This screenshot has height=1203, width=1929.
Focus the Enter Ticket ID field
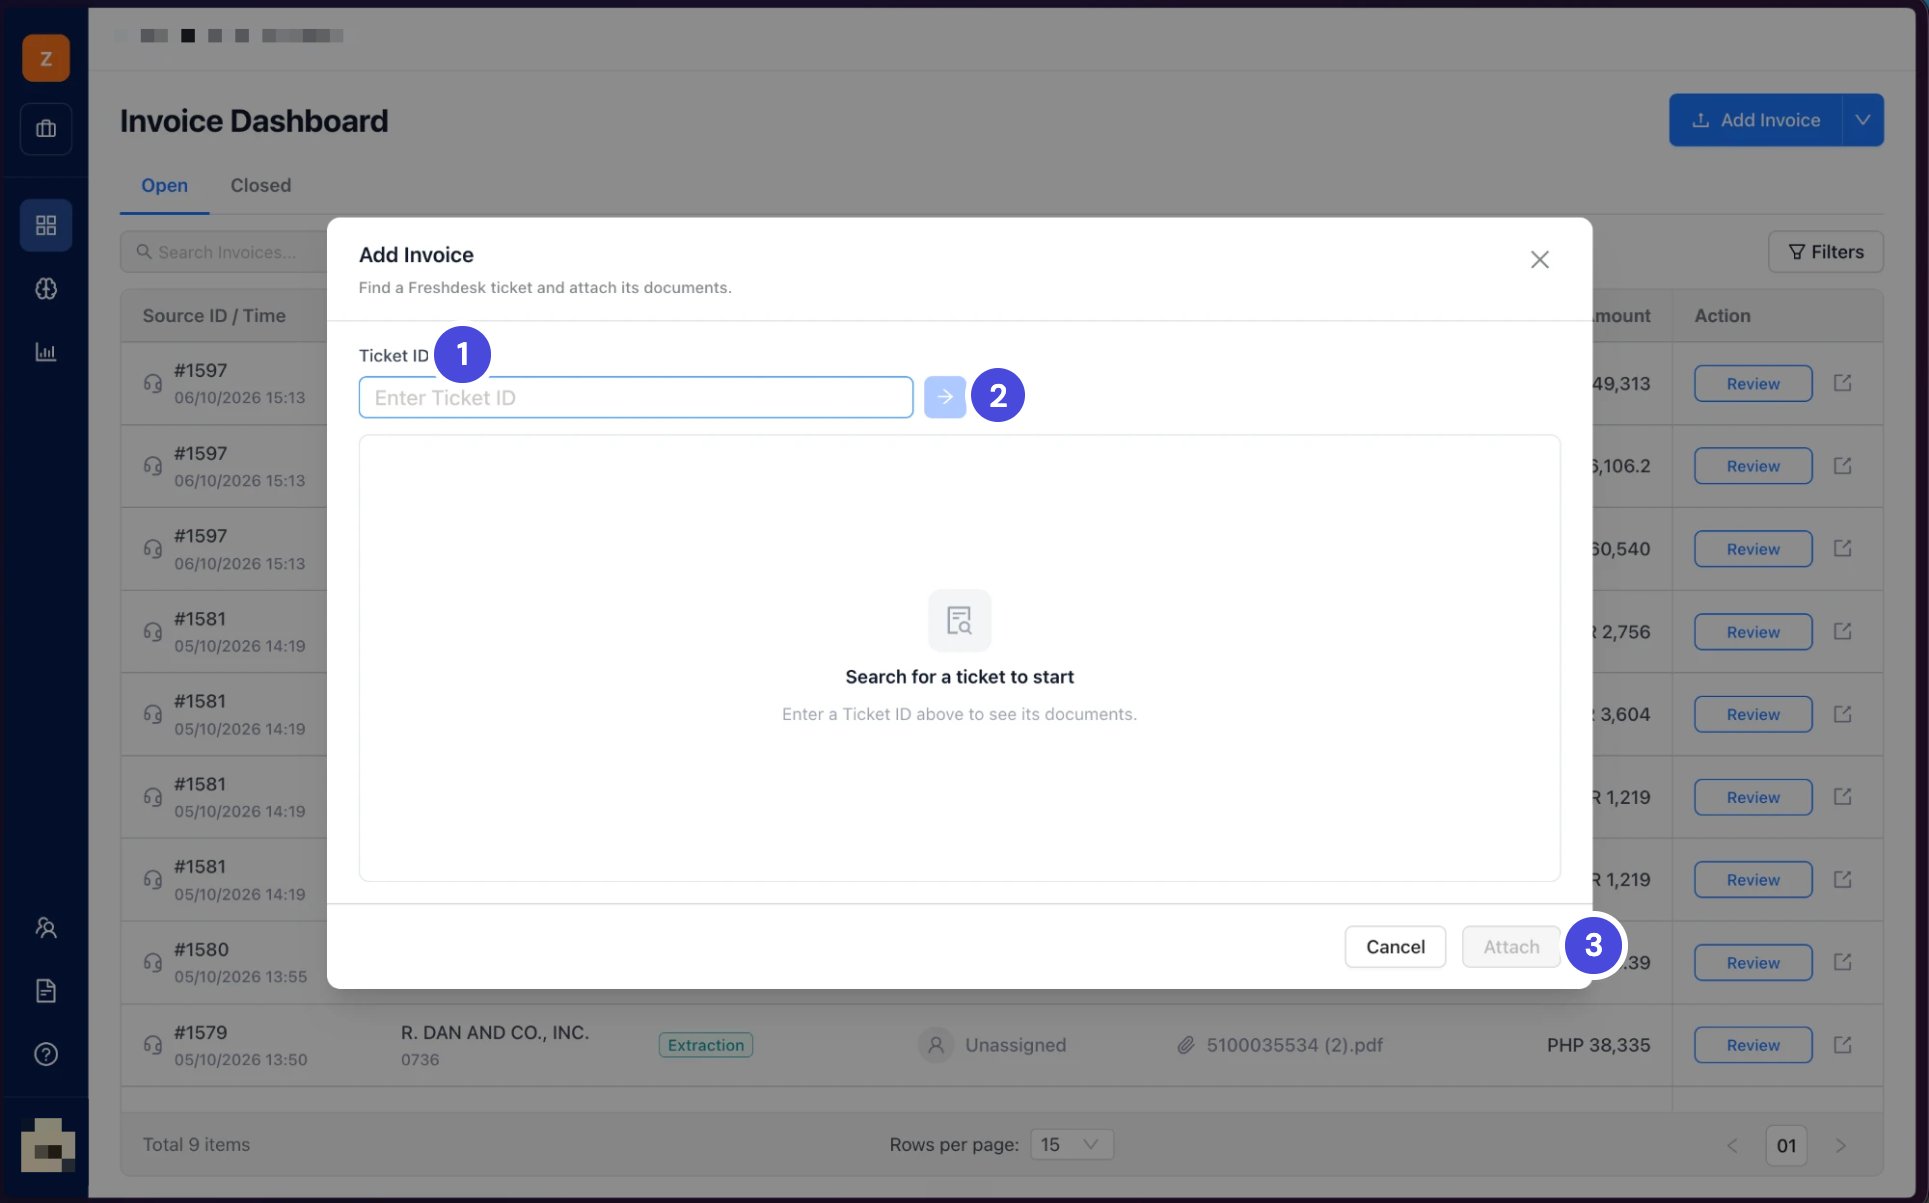pos(636,397)
